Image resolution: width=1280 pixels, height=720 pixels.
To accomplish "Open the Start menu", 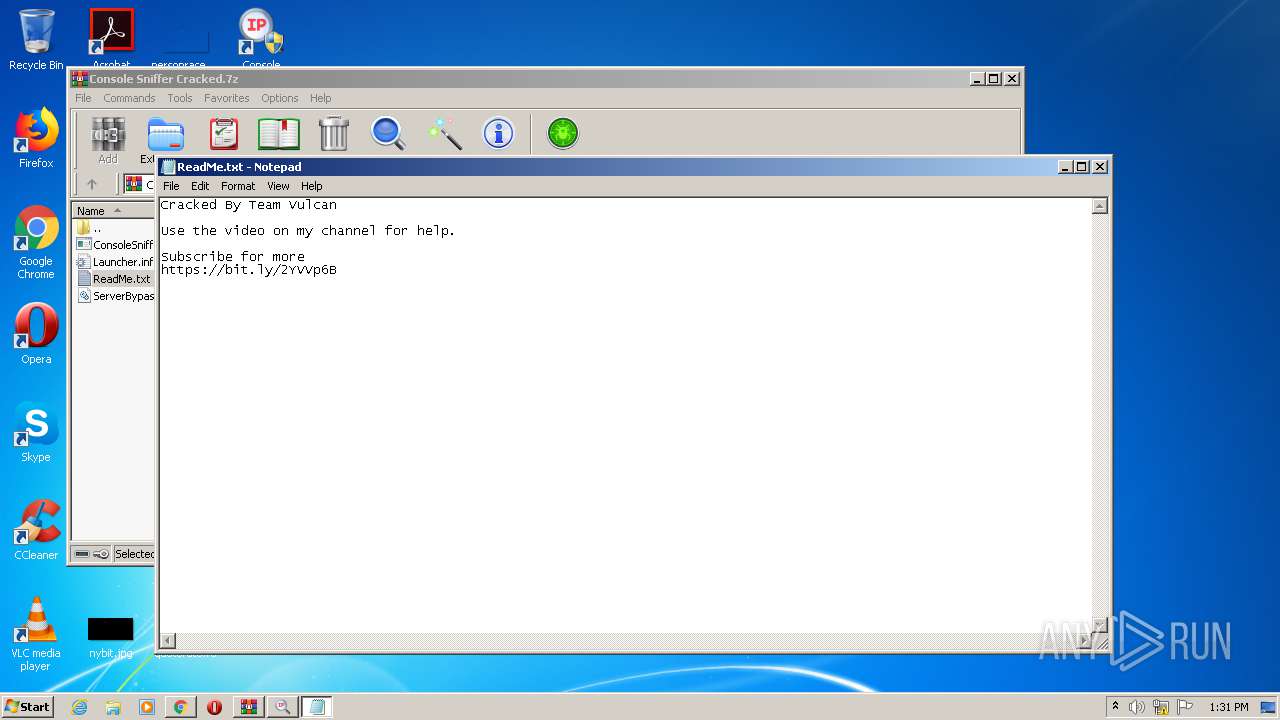I will pyautogui.click(x=27, y=706).
